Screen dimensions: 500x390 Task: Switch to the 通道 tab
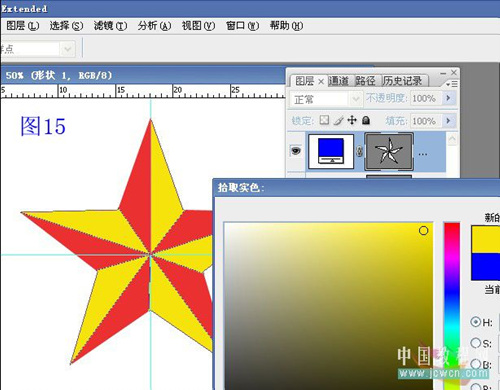pos(339,81)
